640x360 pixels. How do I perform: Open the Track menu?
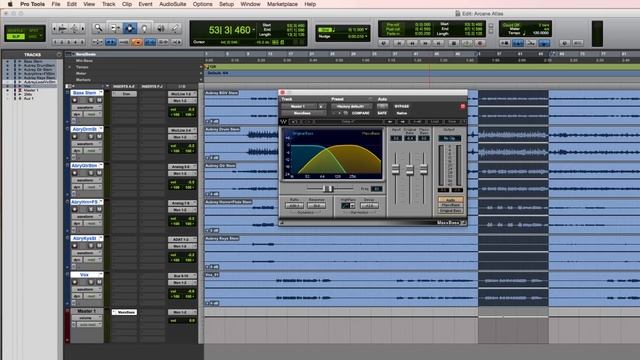(108, 4)
